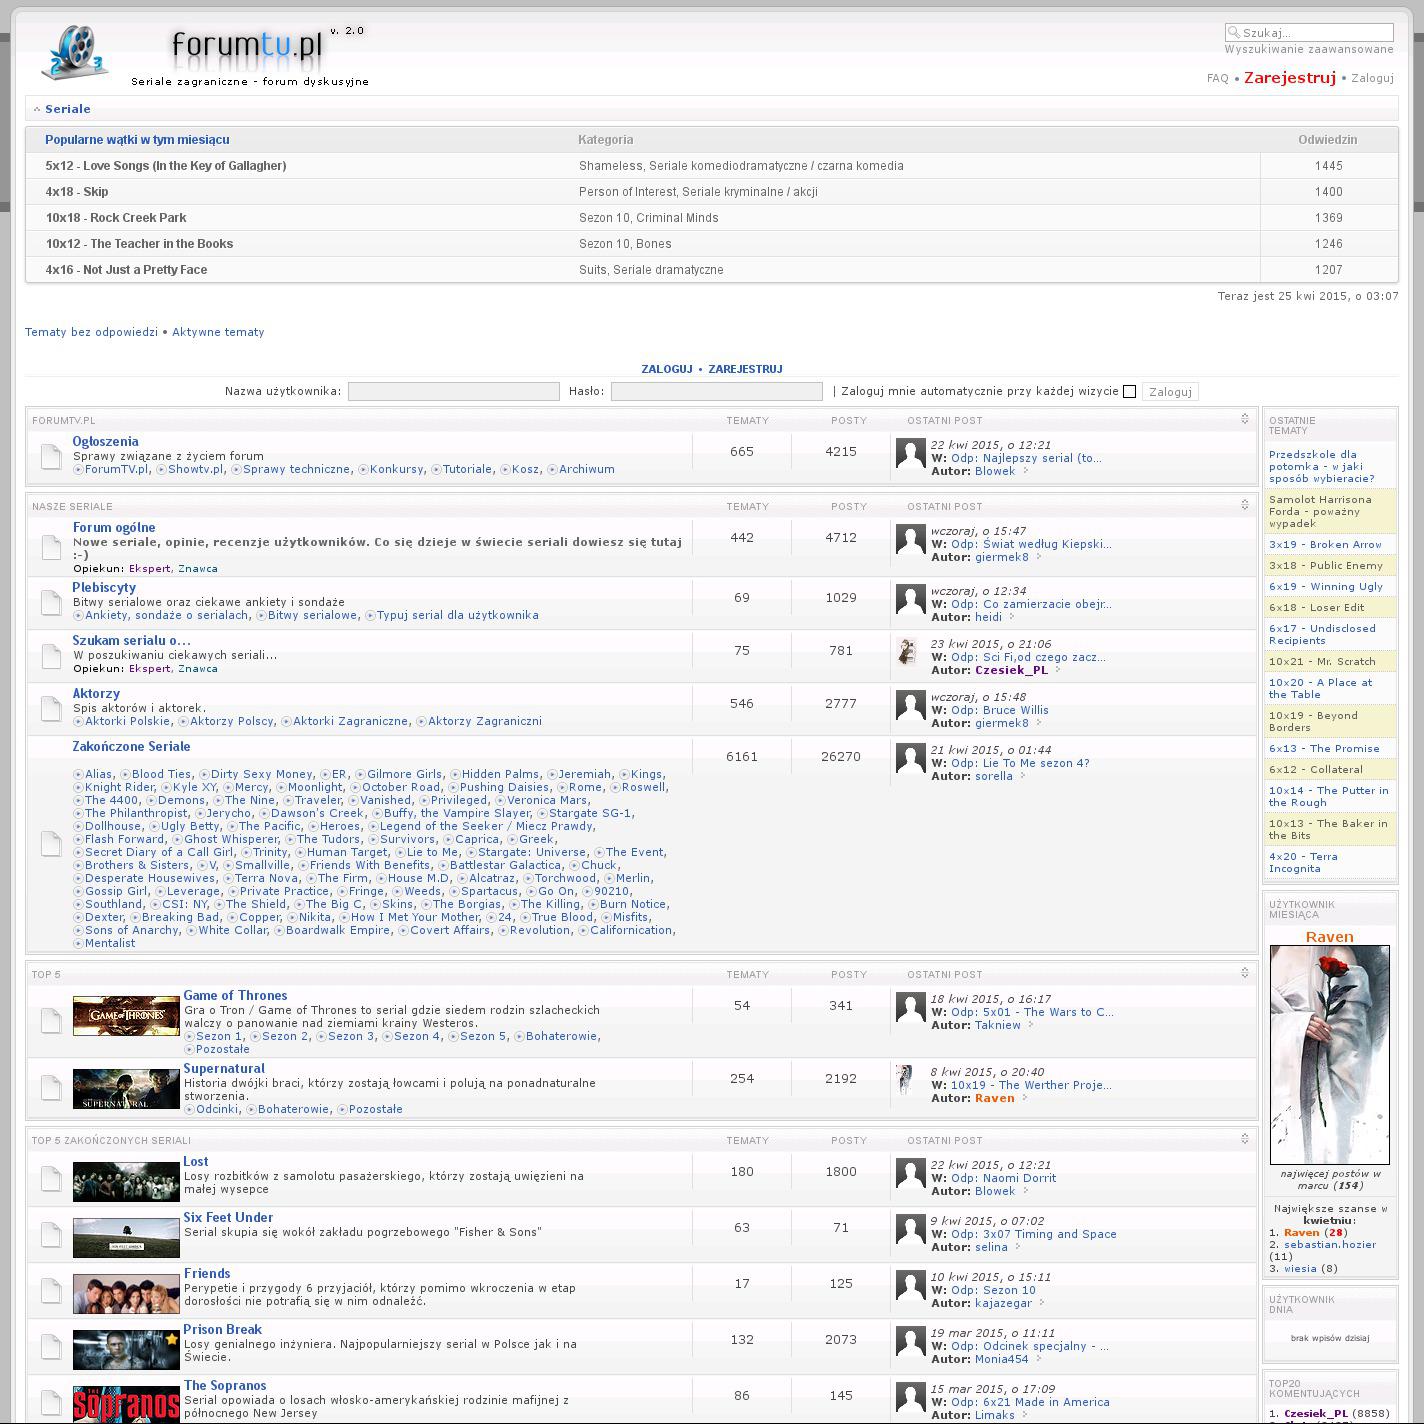Open the Game of Thrones banner image
Screen dimensions: 1424x1424
coord(126,1015)
